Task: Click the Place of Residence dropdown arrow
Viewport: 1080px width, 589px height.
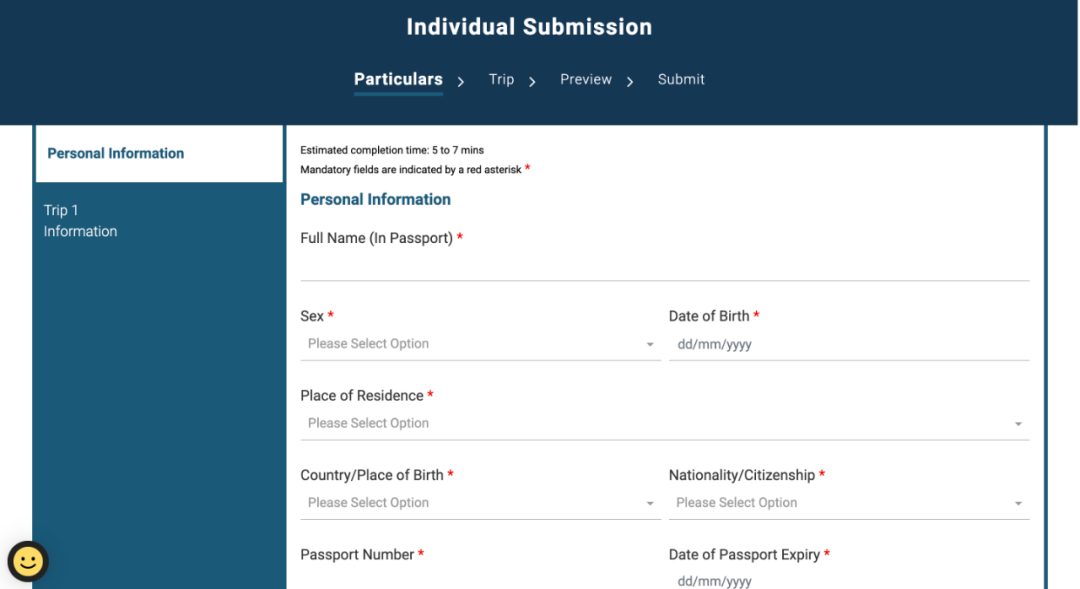Action: [x=1018, y=425]
